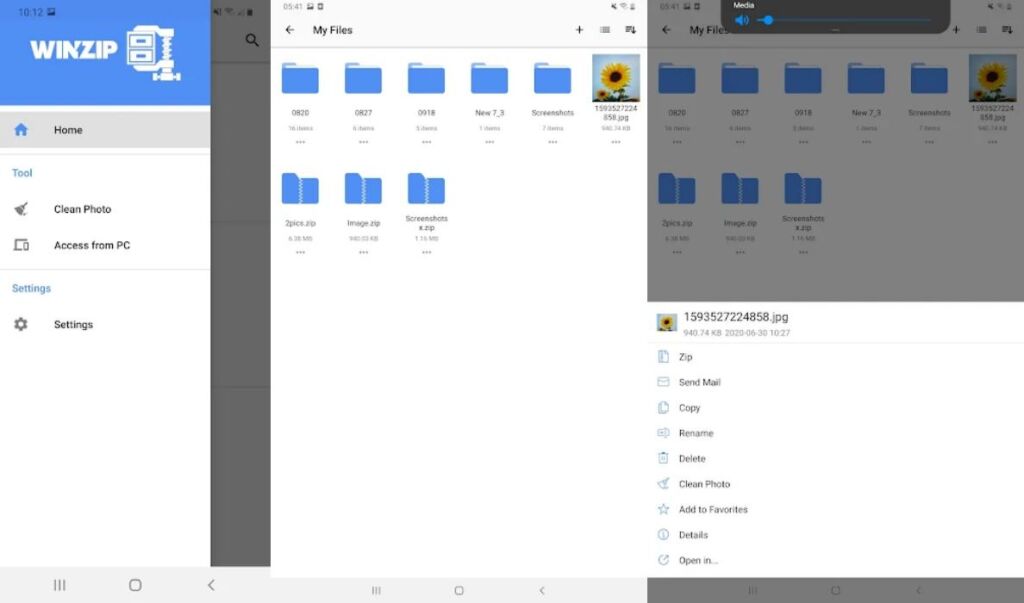The height and width of the screenshot is (603, 1024).
Task: Open the 2pics.zip archive in the middle screen
Action: point(300,189)
